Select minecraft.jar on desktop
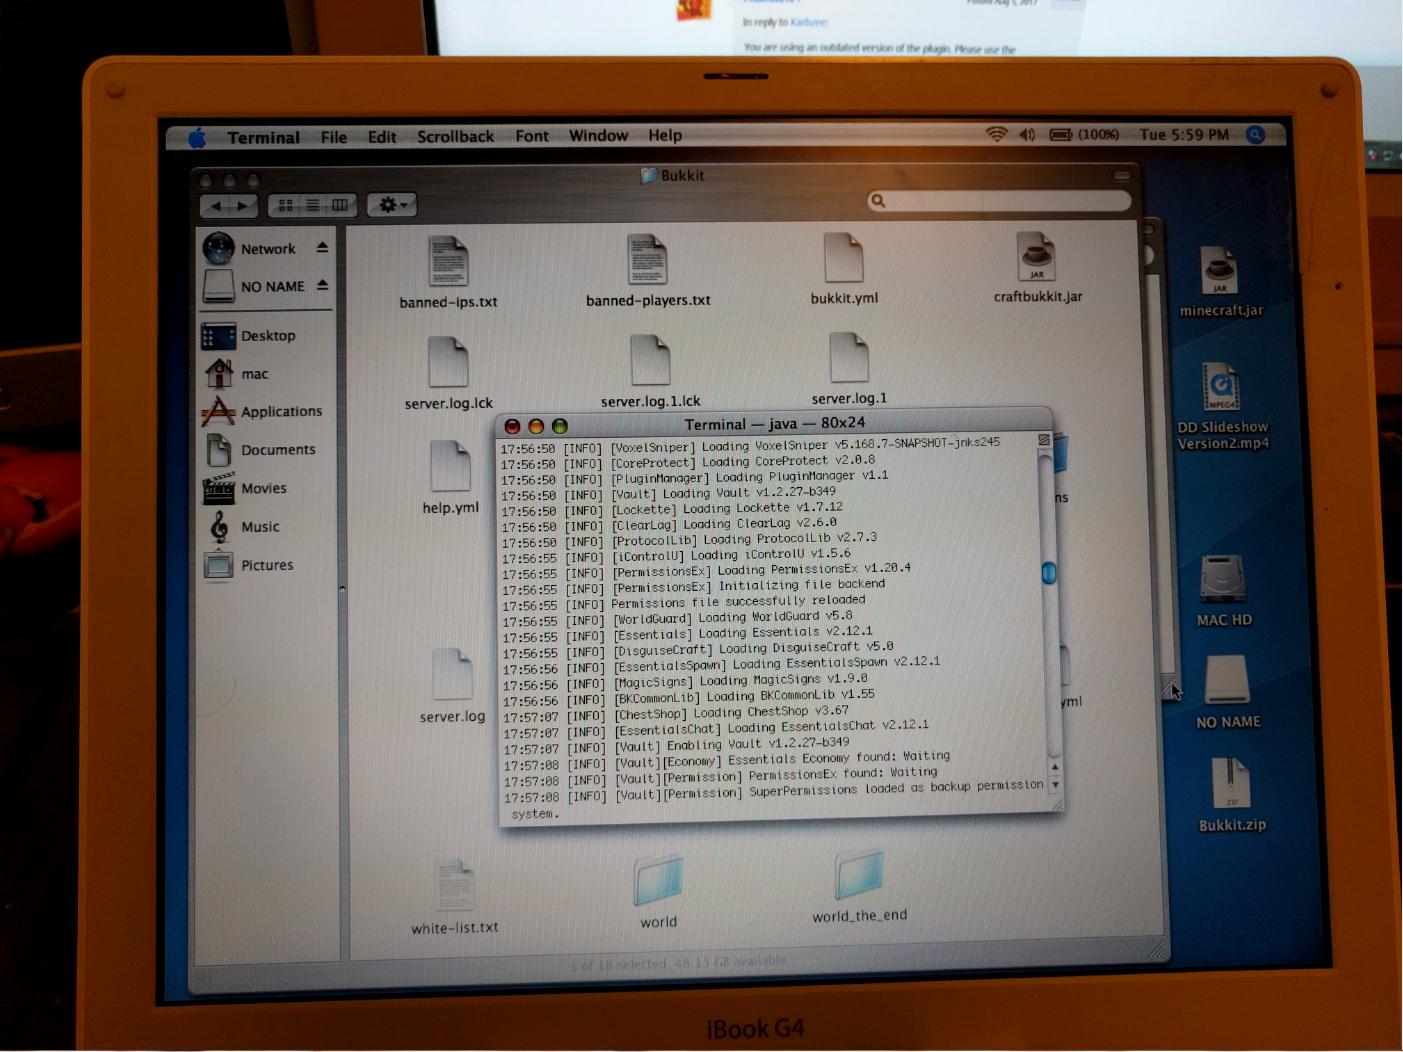 pyautogui.click(x=1220, y=282)
